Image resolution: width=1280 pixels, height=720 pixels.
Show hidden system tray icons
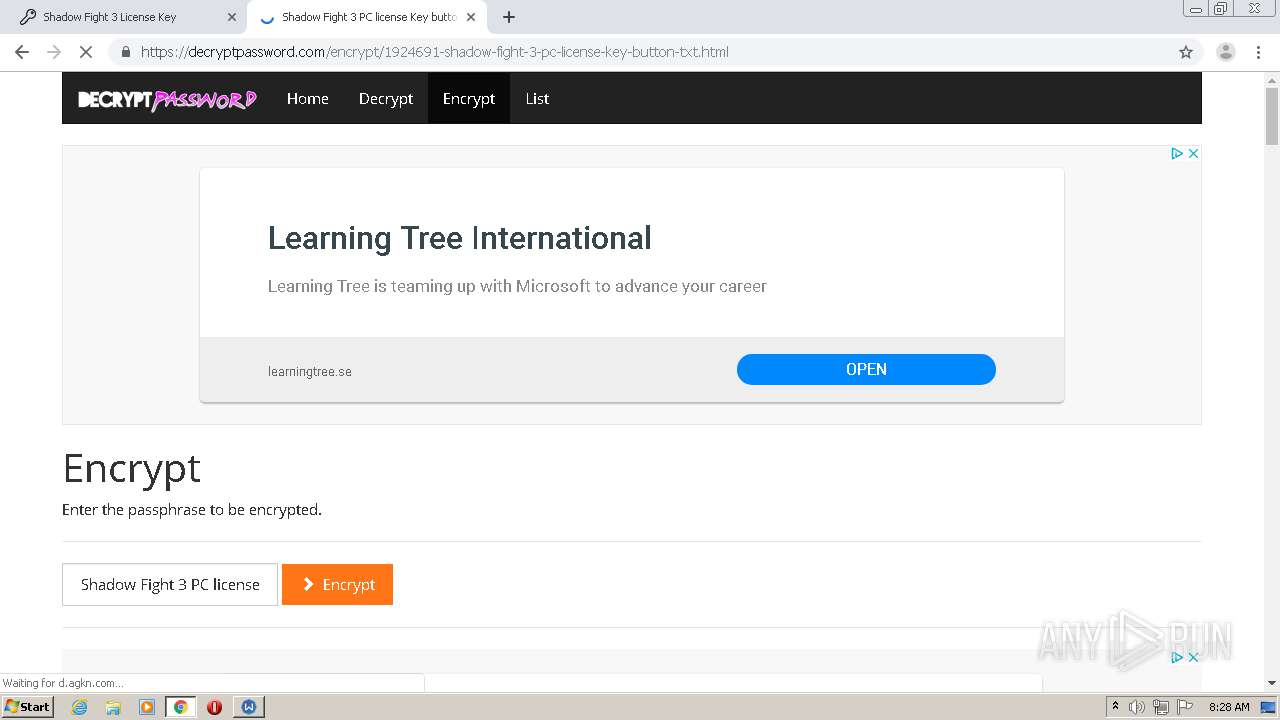(x=1115, y=706)
